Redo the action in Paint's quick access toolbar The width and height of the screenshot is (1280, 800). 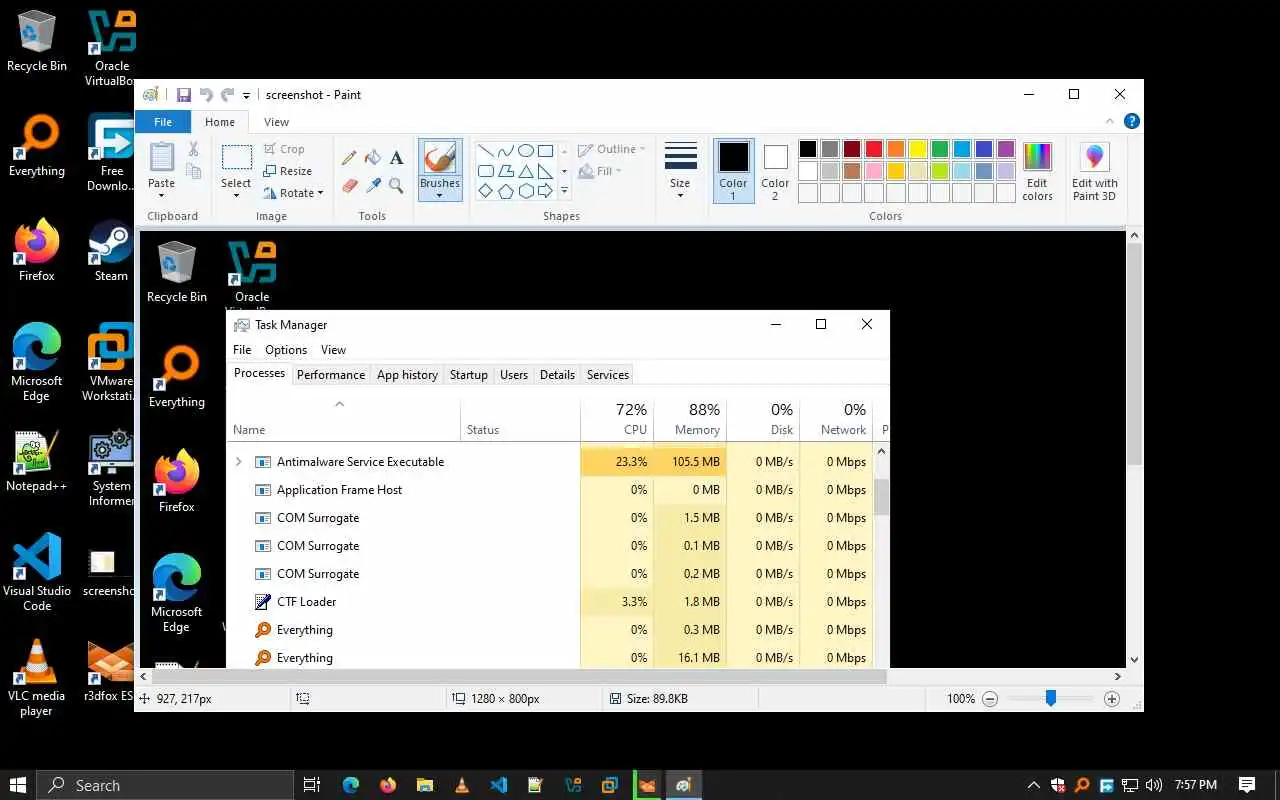pyautogui.click(x=228, y=95)
